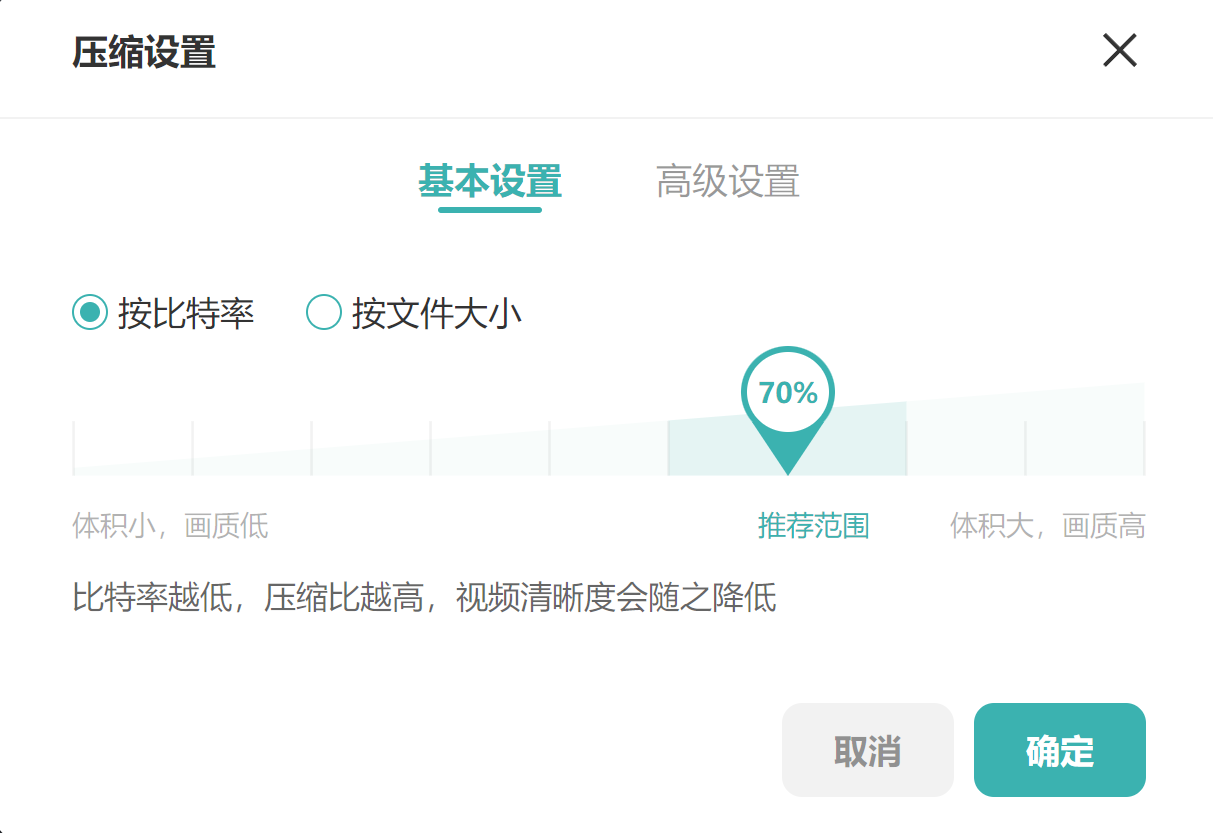The image size is (1213, 833).
Task: Re-select the bitrate option radio
Action: pyautogui.click(x=89, y=312)
